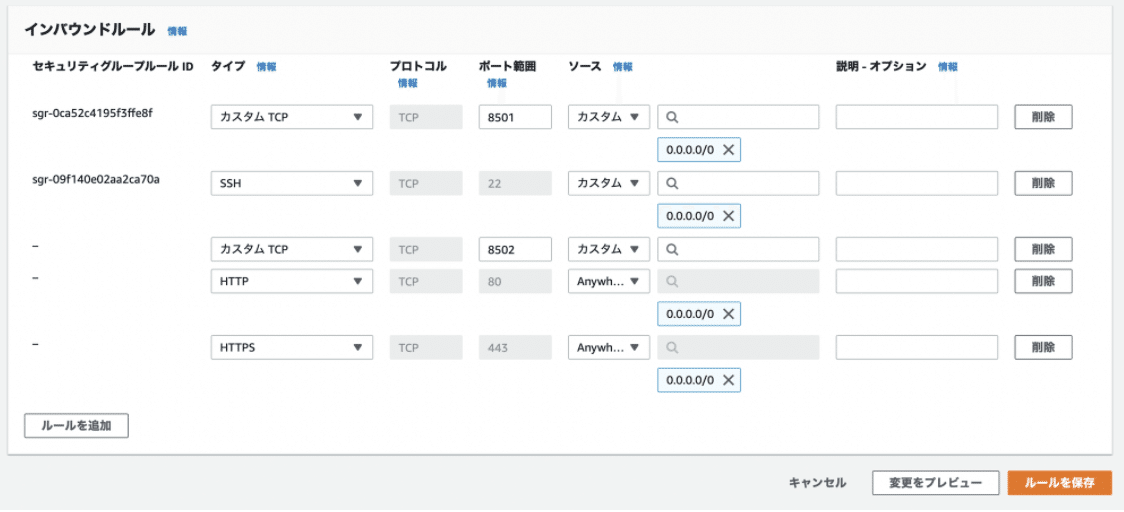1124x512 pixels.
Task: Click the source search field of port 8502 rule
Action: [x=738, y=250]
